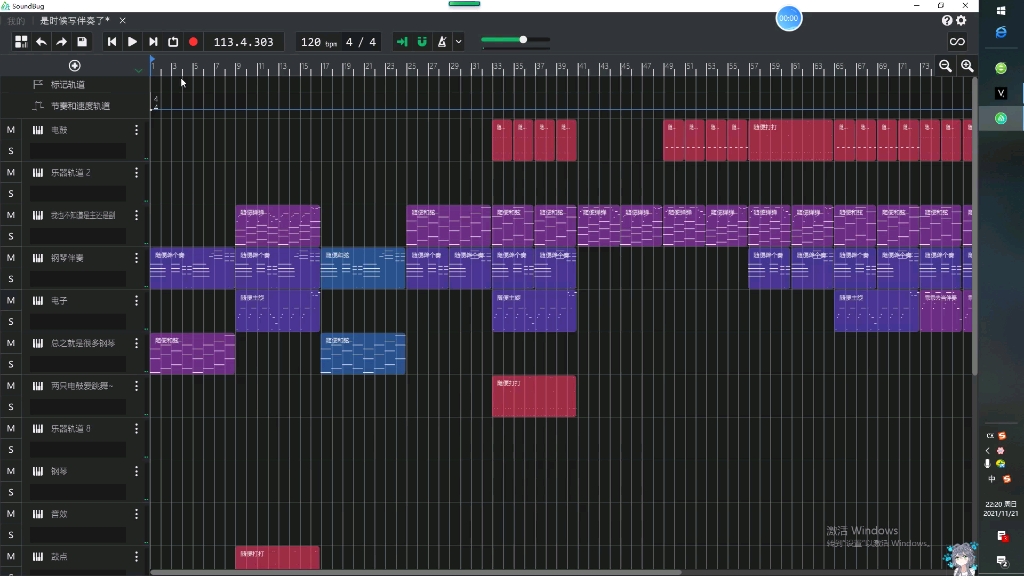
Task: Collapse the global tracks with green chevron
Action: [x=138, y=70]
